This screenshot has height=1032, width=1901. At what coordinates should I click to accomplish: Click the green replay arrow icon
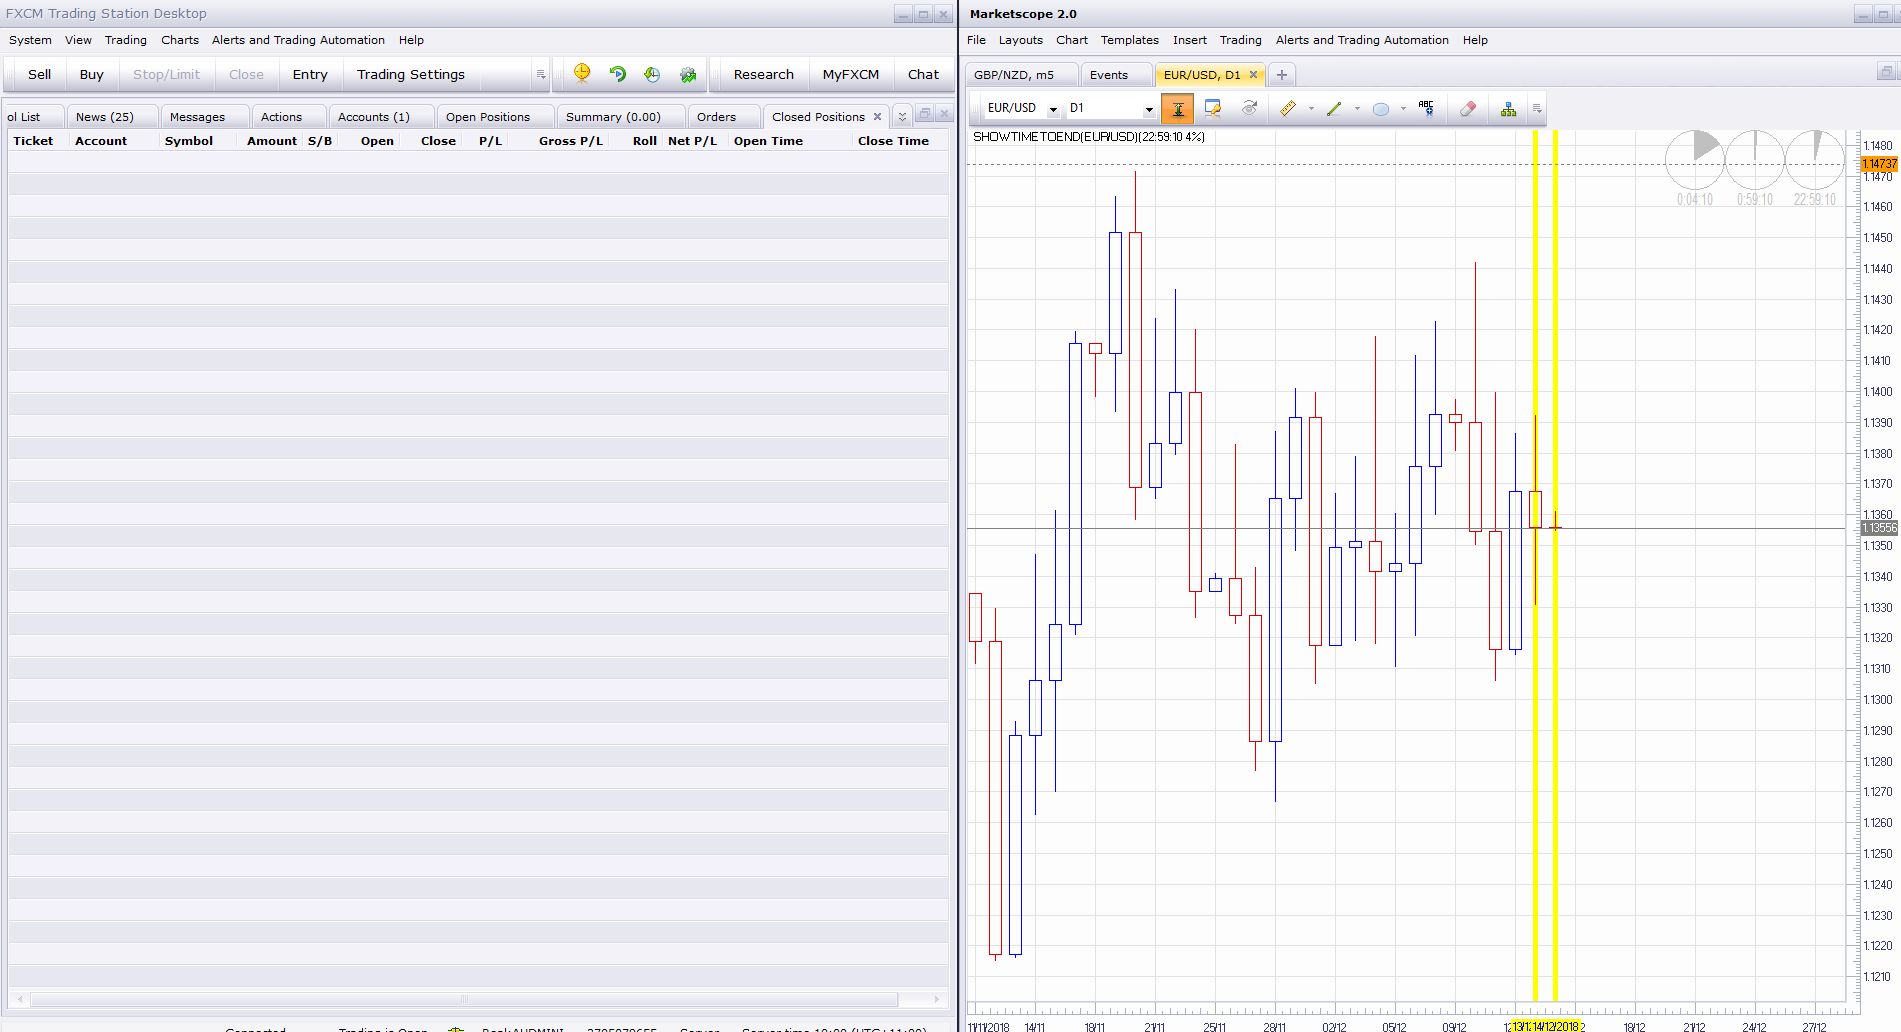(617, 73)
